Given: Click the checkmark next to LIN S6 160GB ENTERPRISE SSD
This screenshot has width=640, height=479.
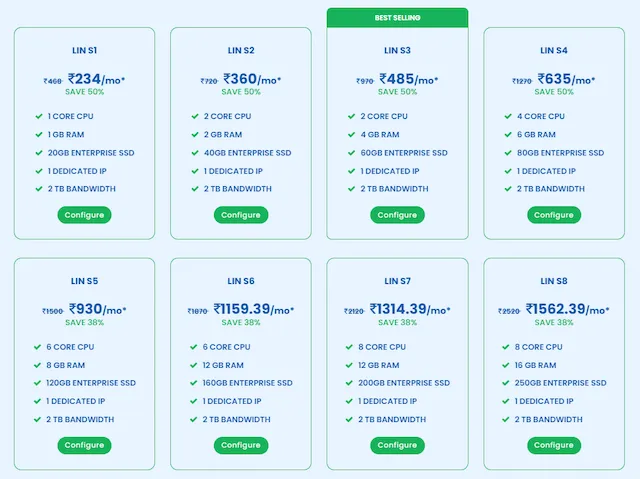Looking at the screenshot, I should point(194,383).
